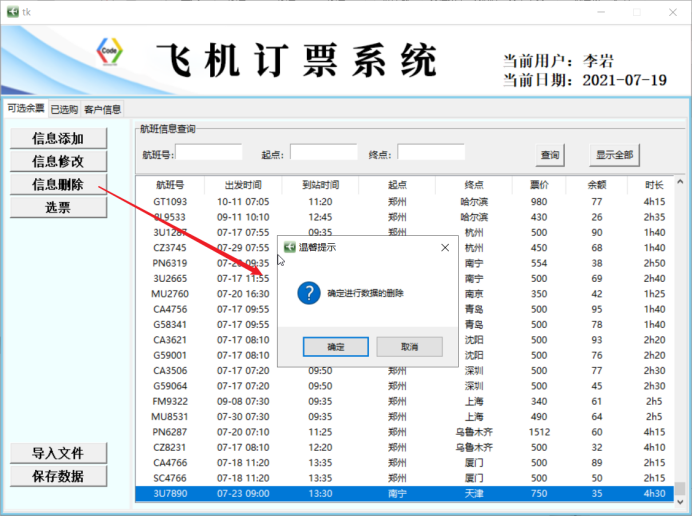Select flight row CZ8231
Image resolution: width=692 pixels, height=516 pixels.
click(x=405, y=447)
